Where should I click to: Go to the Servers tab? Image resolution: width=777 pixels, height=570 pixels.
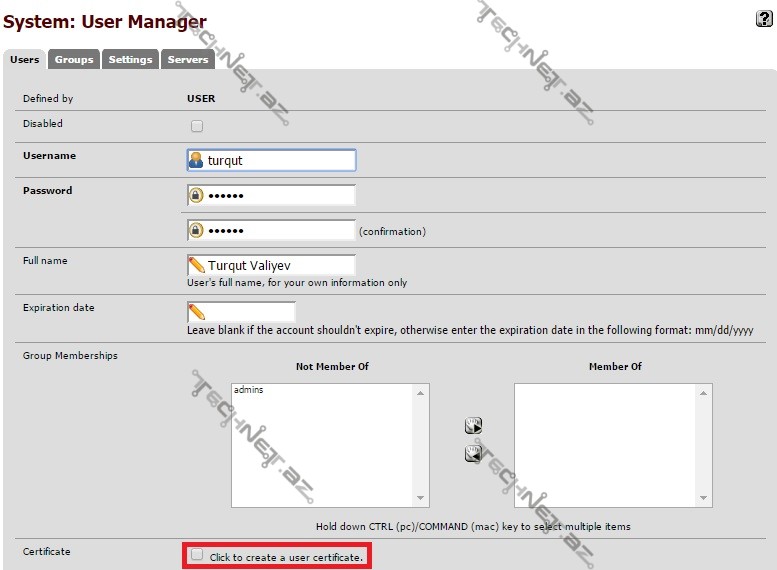188,60
